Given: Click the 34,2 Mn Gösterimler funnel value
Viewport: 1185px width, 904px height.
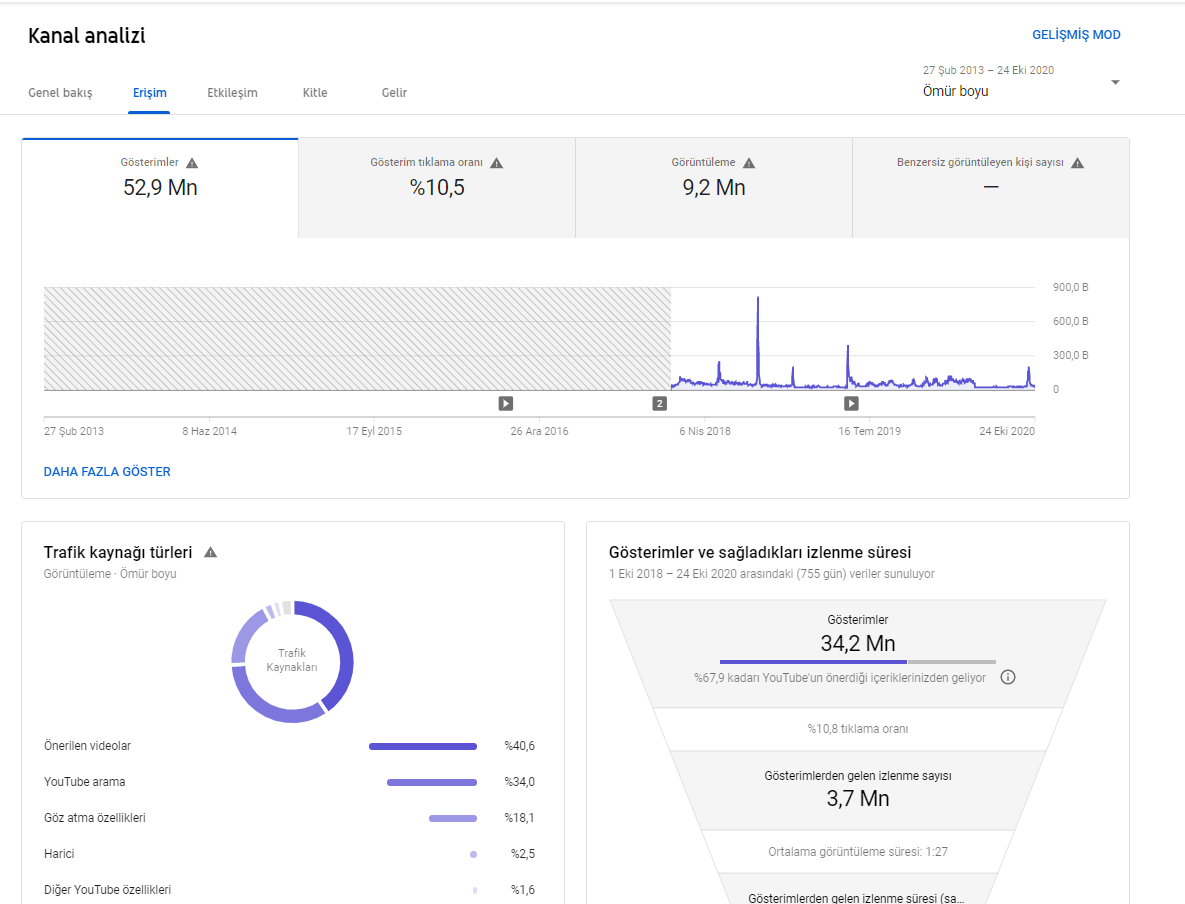Looking at the screenshot, I should click(858, 643).
